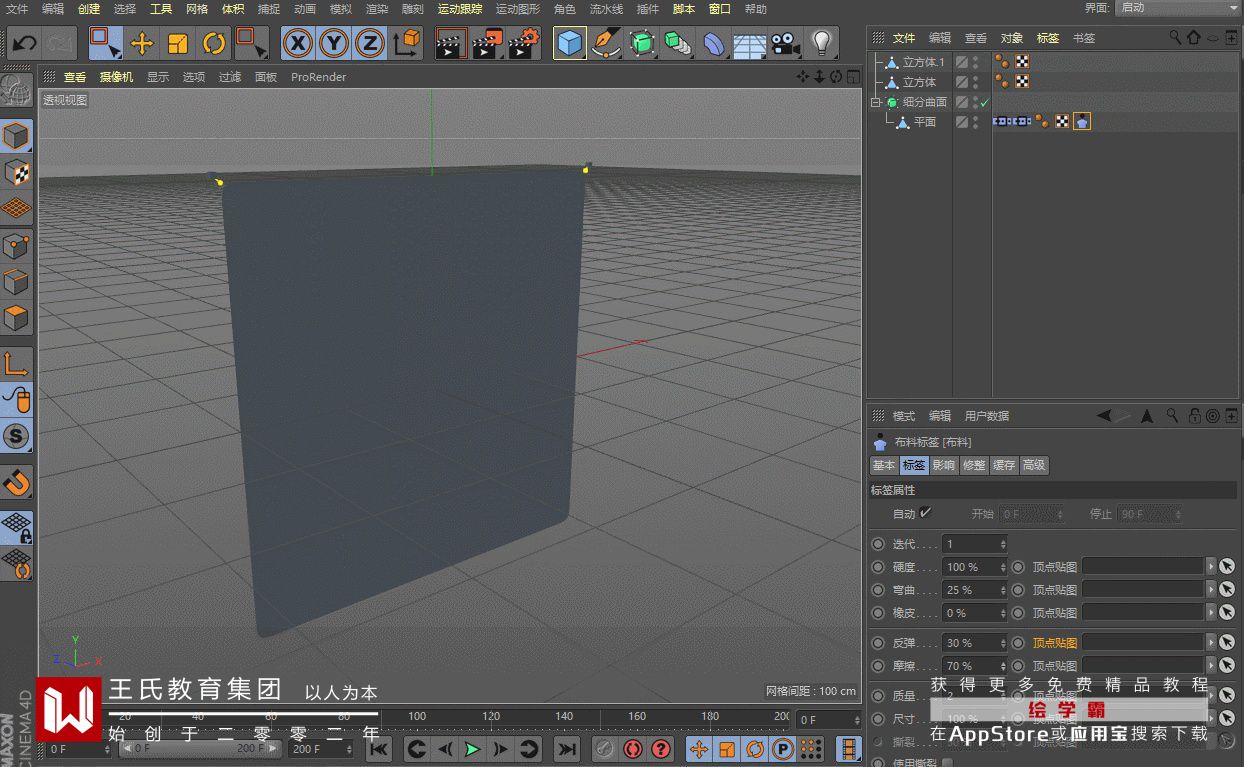The image size is (1244, 767).
Task: Open the bend deformer icon
Action: pyautogui.click(x=713, y=43)
